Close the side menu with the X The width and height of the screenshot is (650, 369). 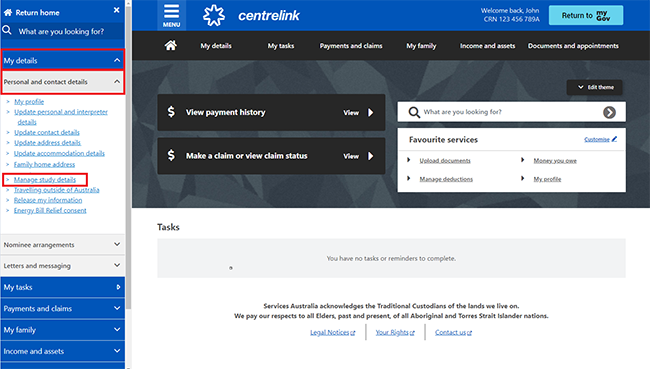point(116,10)
